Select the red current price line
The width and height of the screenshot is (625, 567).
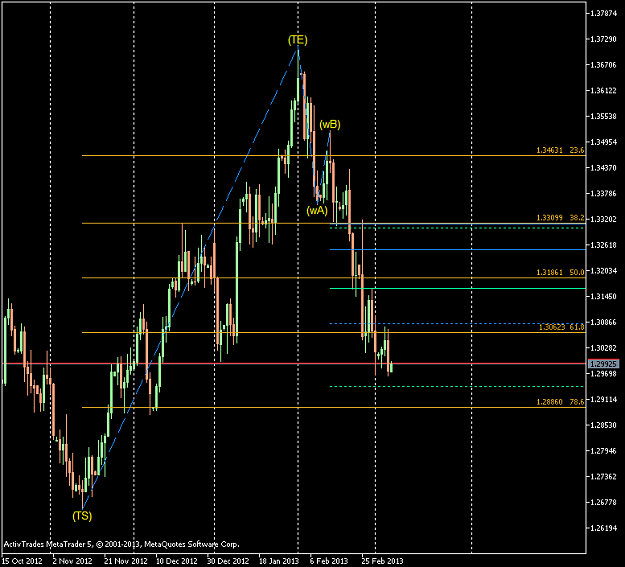(294, 363)
